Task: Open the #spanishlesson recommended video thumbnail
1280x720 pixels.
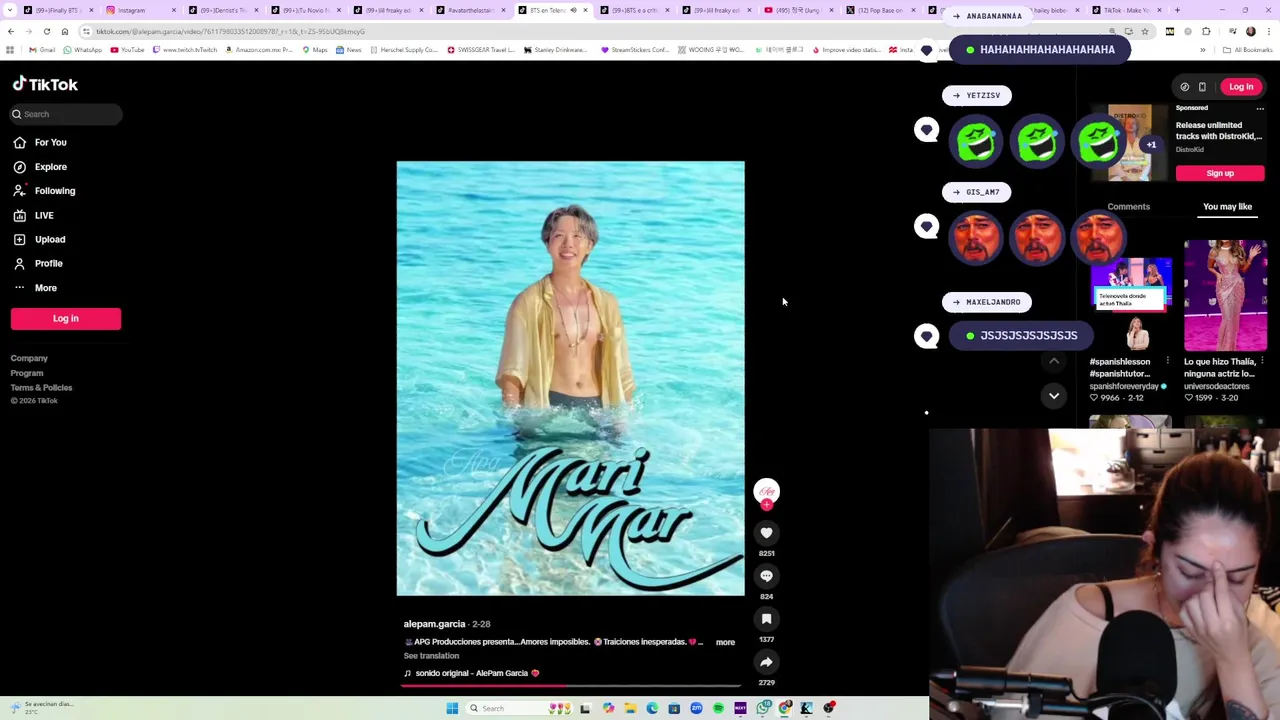Action: 1130,296
